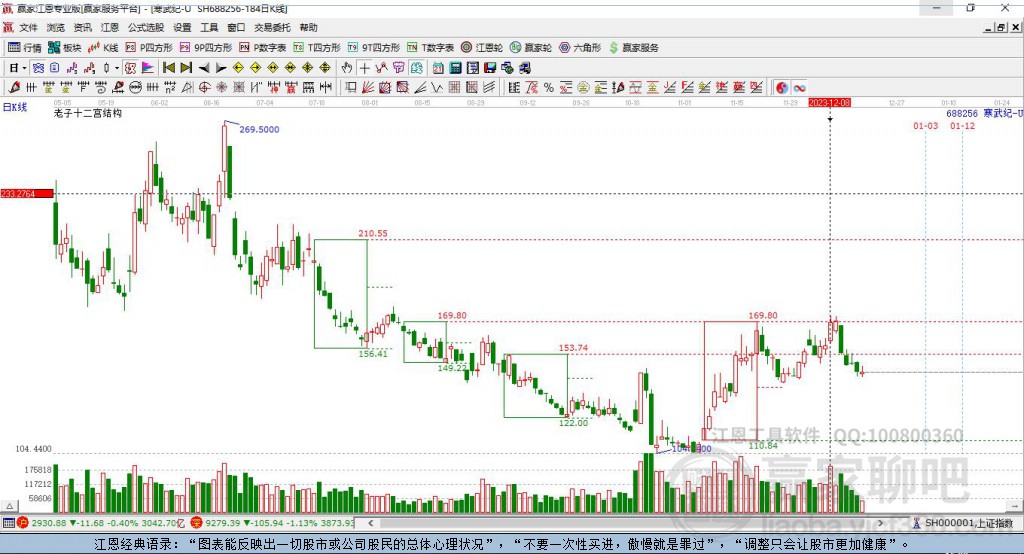The width and height of the screenshot is (1024, 554).
Task: Open the 行情 market quotes view
Action: click(x=25, y=48)
